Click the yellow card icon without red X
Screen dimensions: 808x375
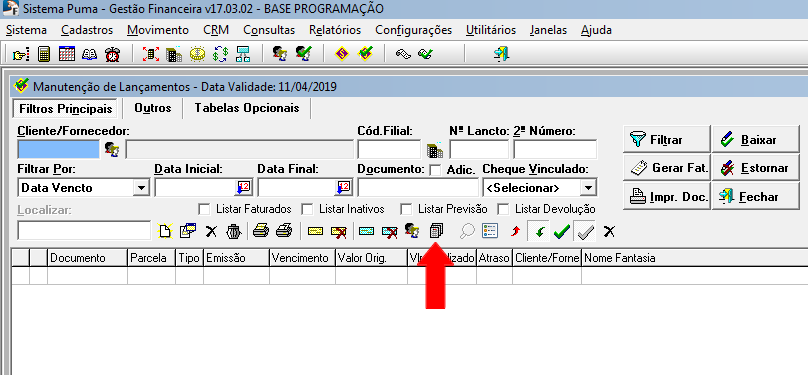[x=315, y=231]
